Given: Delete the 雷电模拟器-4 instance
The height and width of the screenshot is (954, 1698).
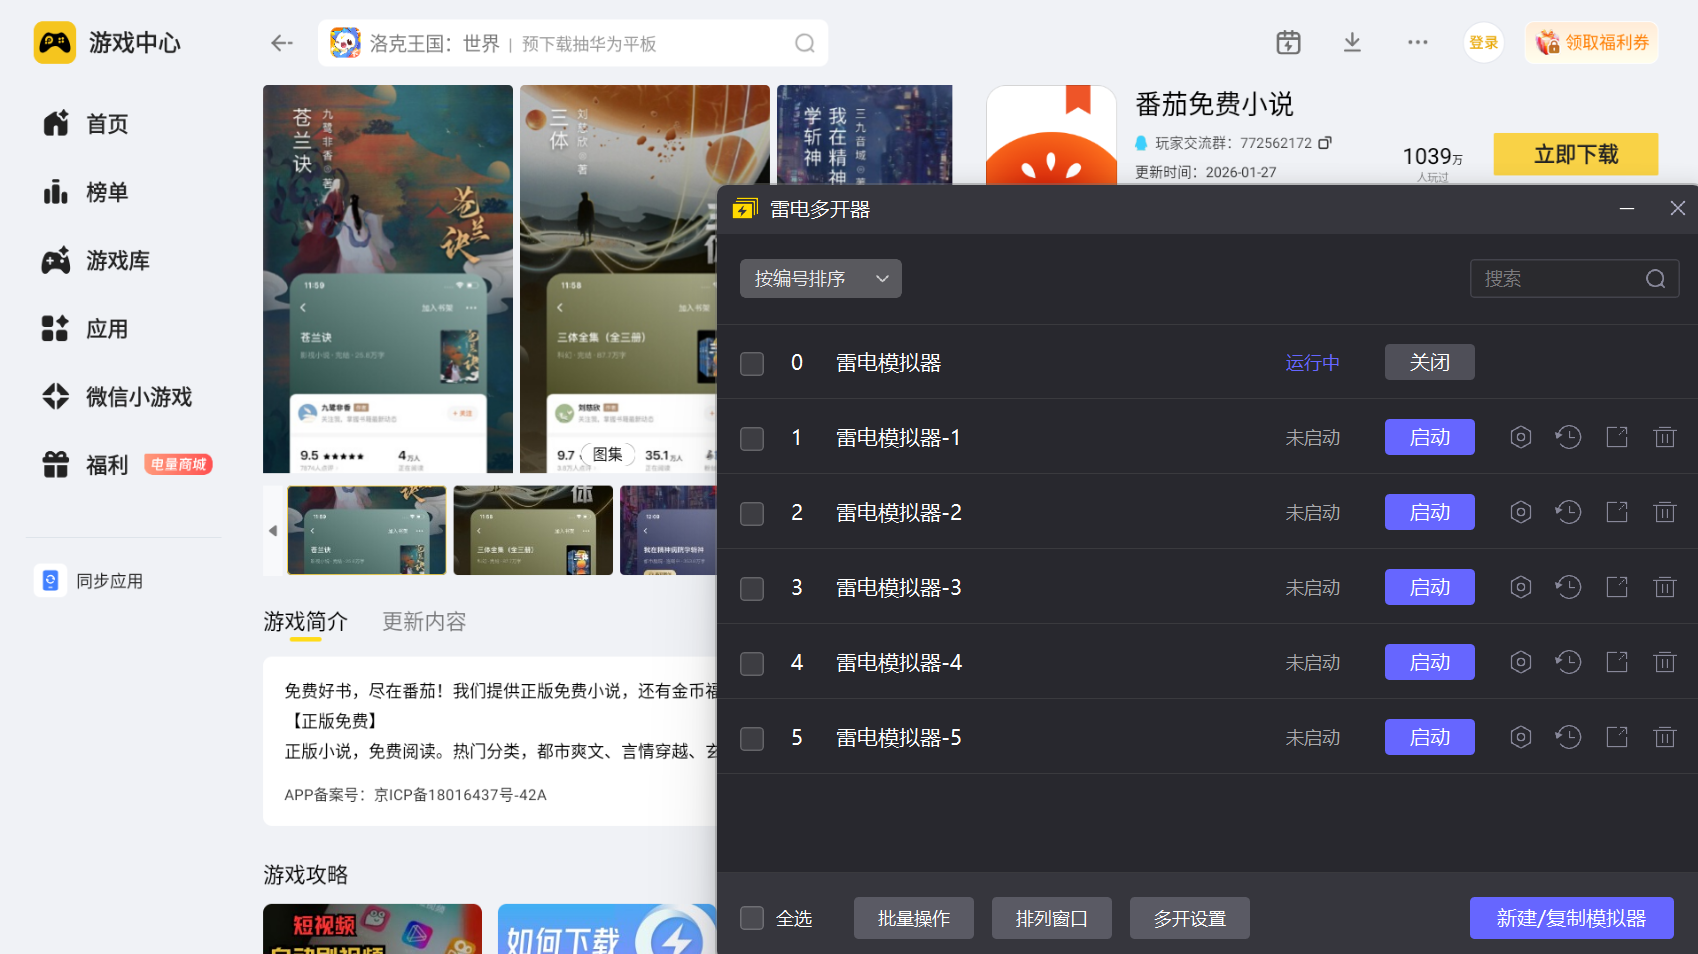Looking at the screenshot, I should 1665,662.
